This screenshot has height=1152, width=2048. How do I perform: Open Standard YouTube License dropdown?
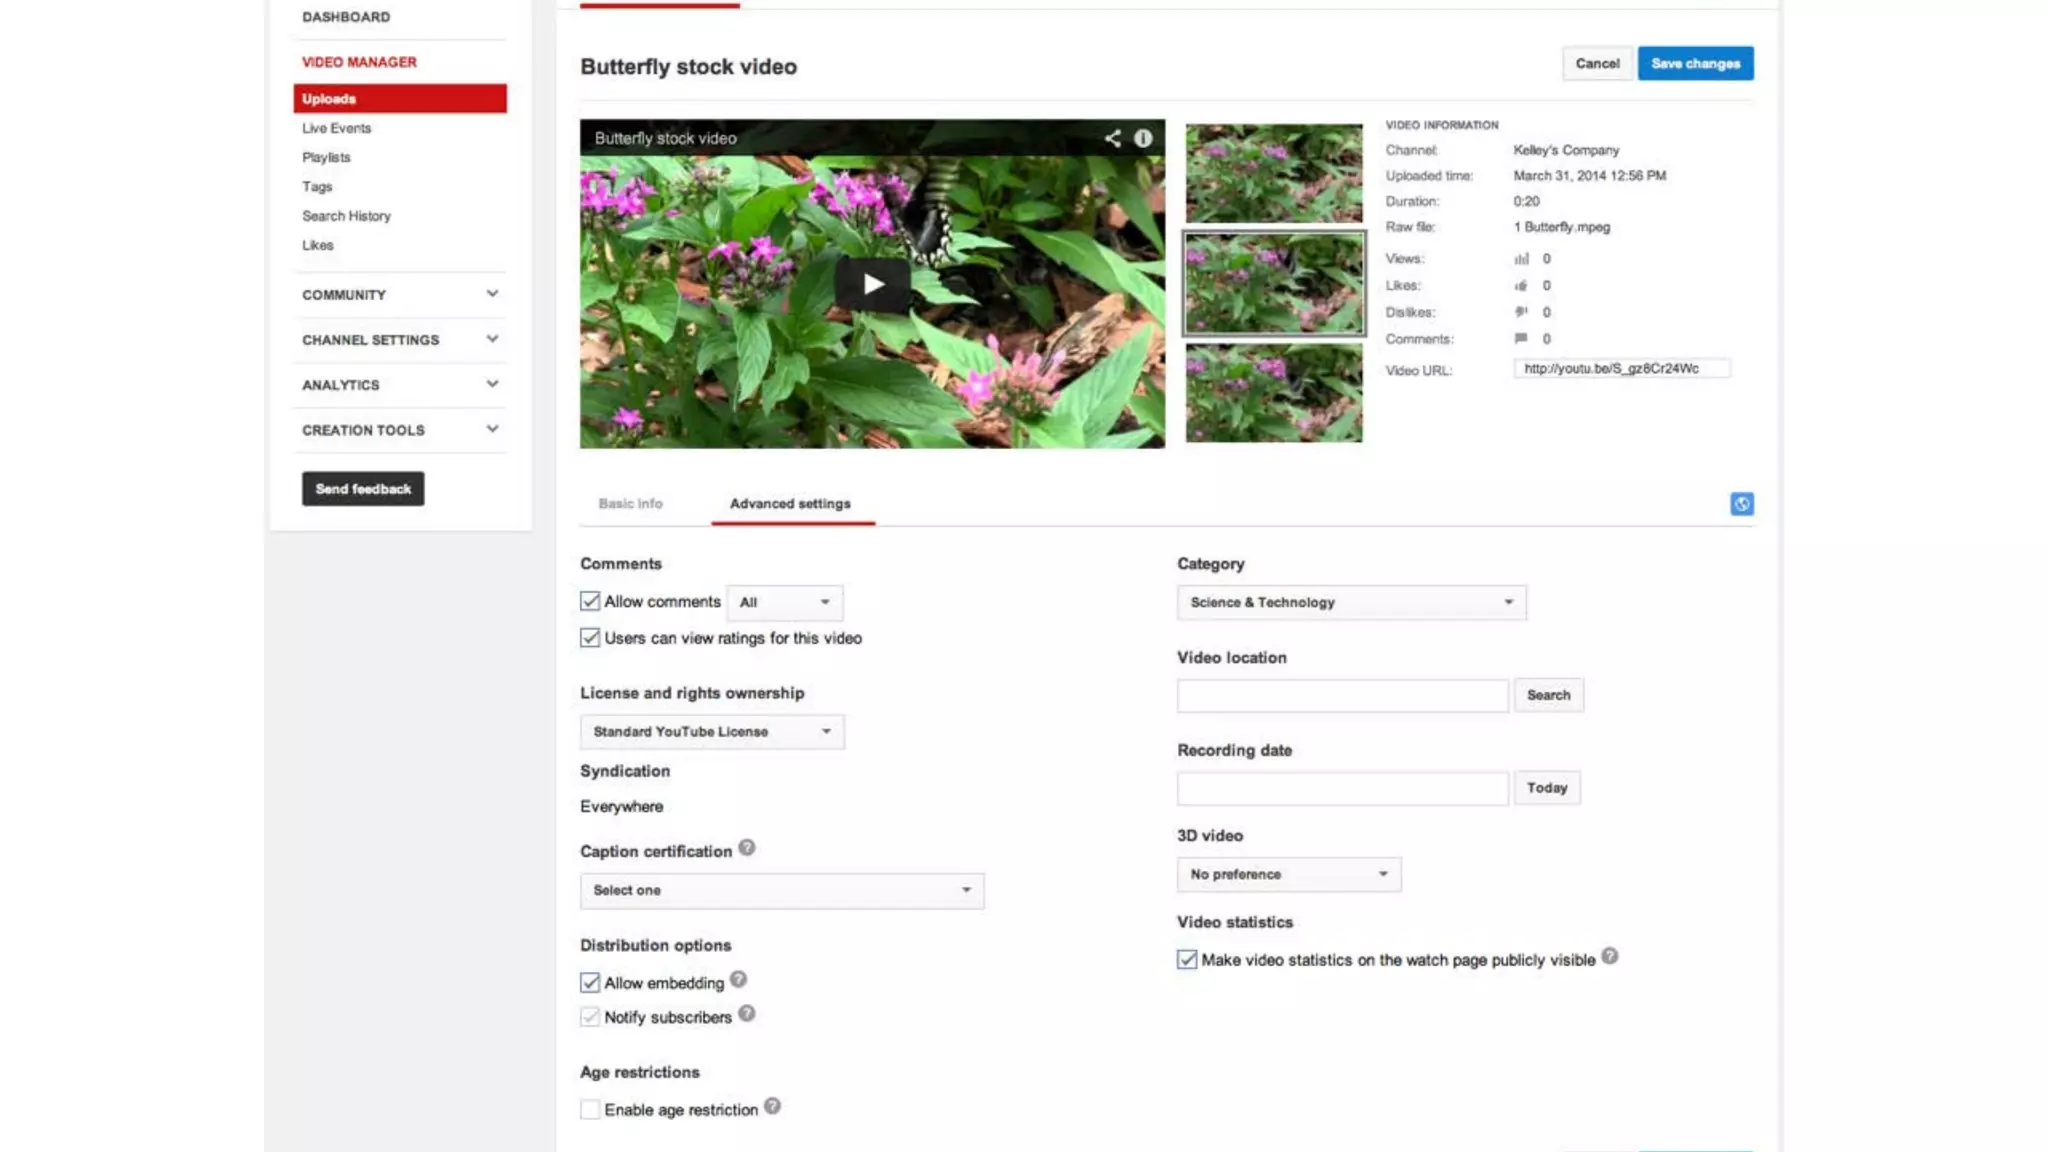point(712,732)
